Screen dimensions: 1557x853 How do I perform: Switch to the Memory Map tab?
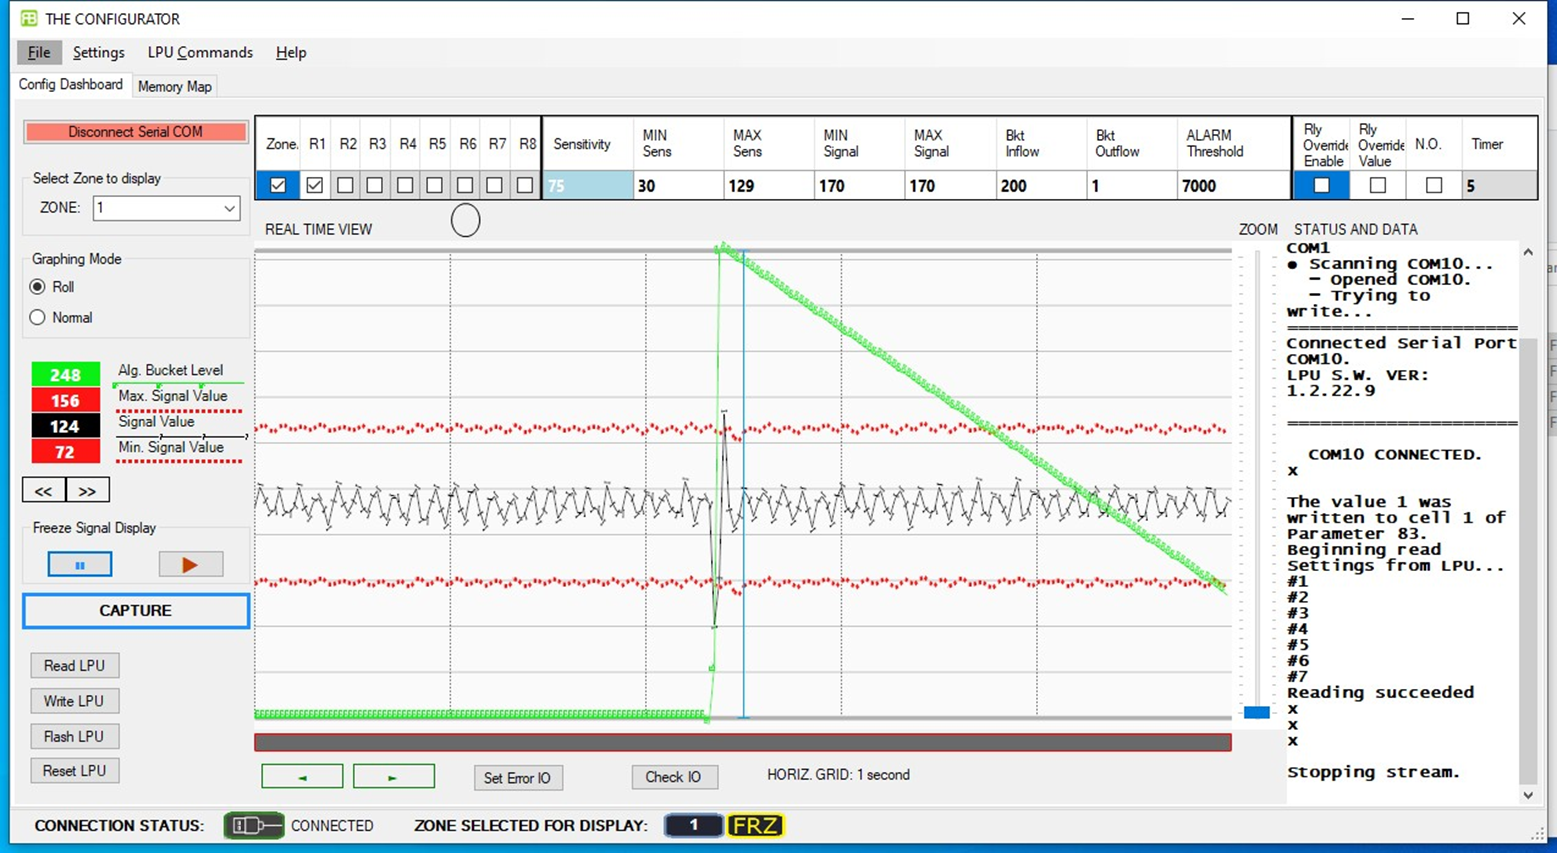pos(175,86)
